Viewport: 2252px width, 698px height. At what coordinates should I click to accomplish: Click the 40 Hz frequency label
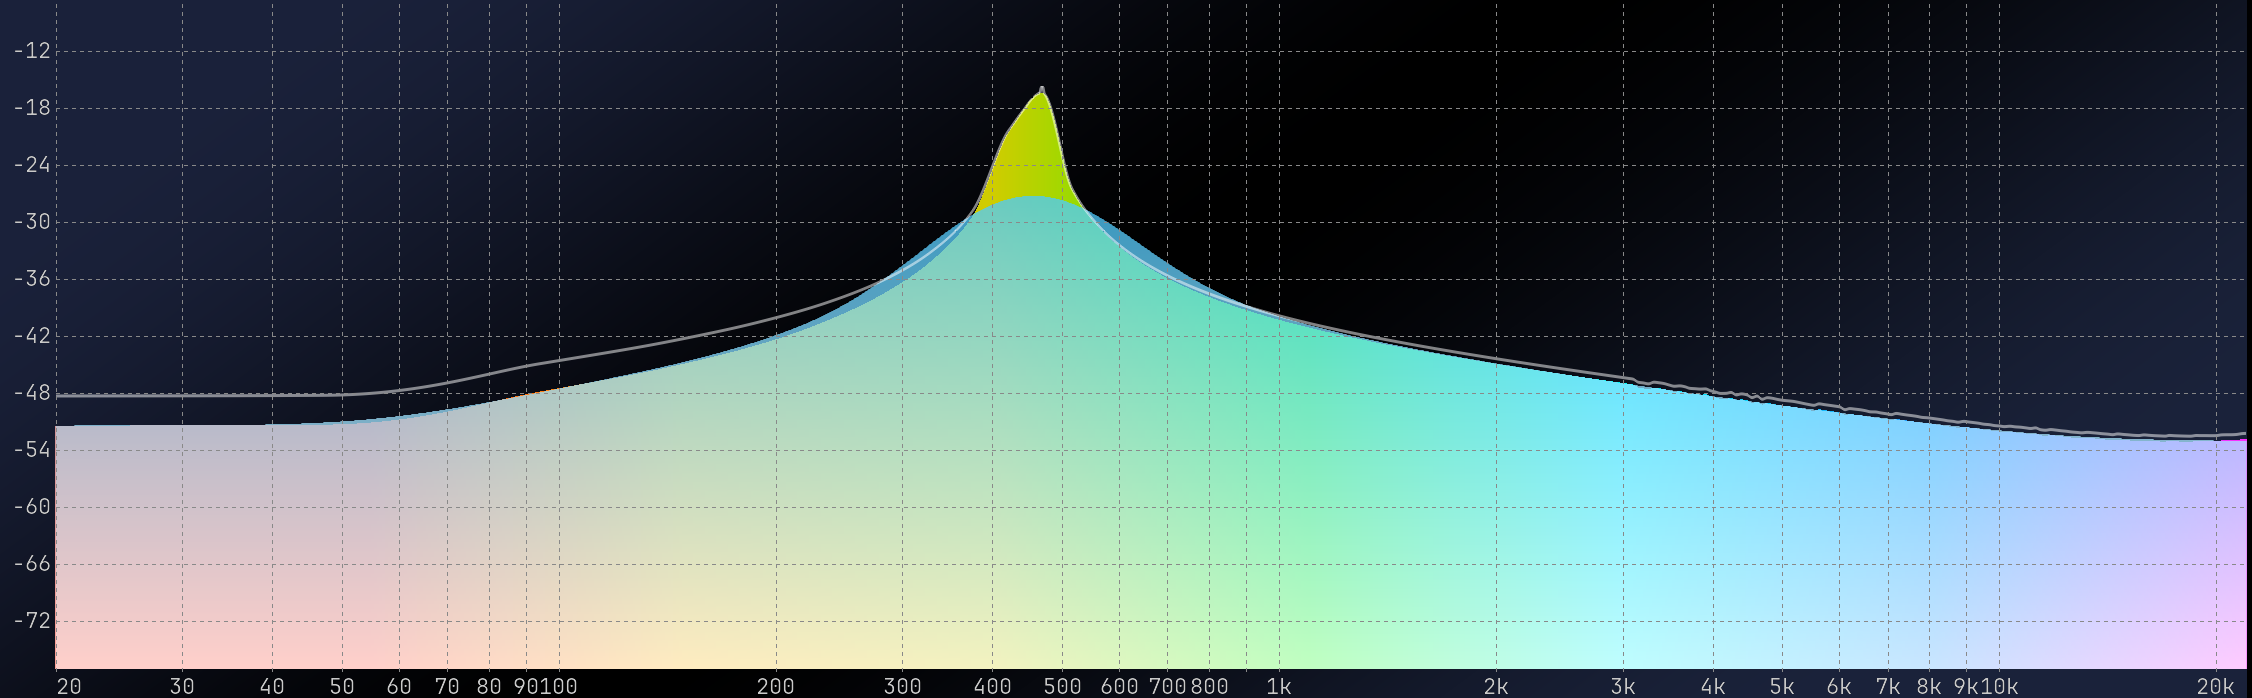(x=272, y=687)
